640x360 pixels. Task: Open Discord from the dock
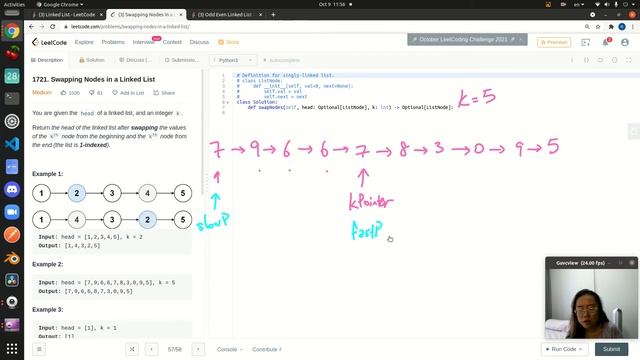12,189
